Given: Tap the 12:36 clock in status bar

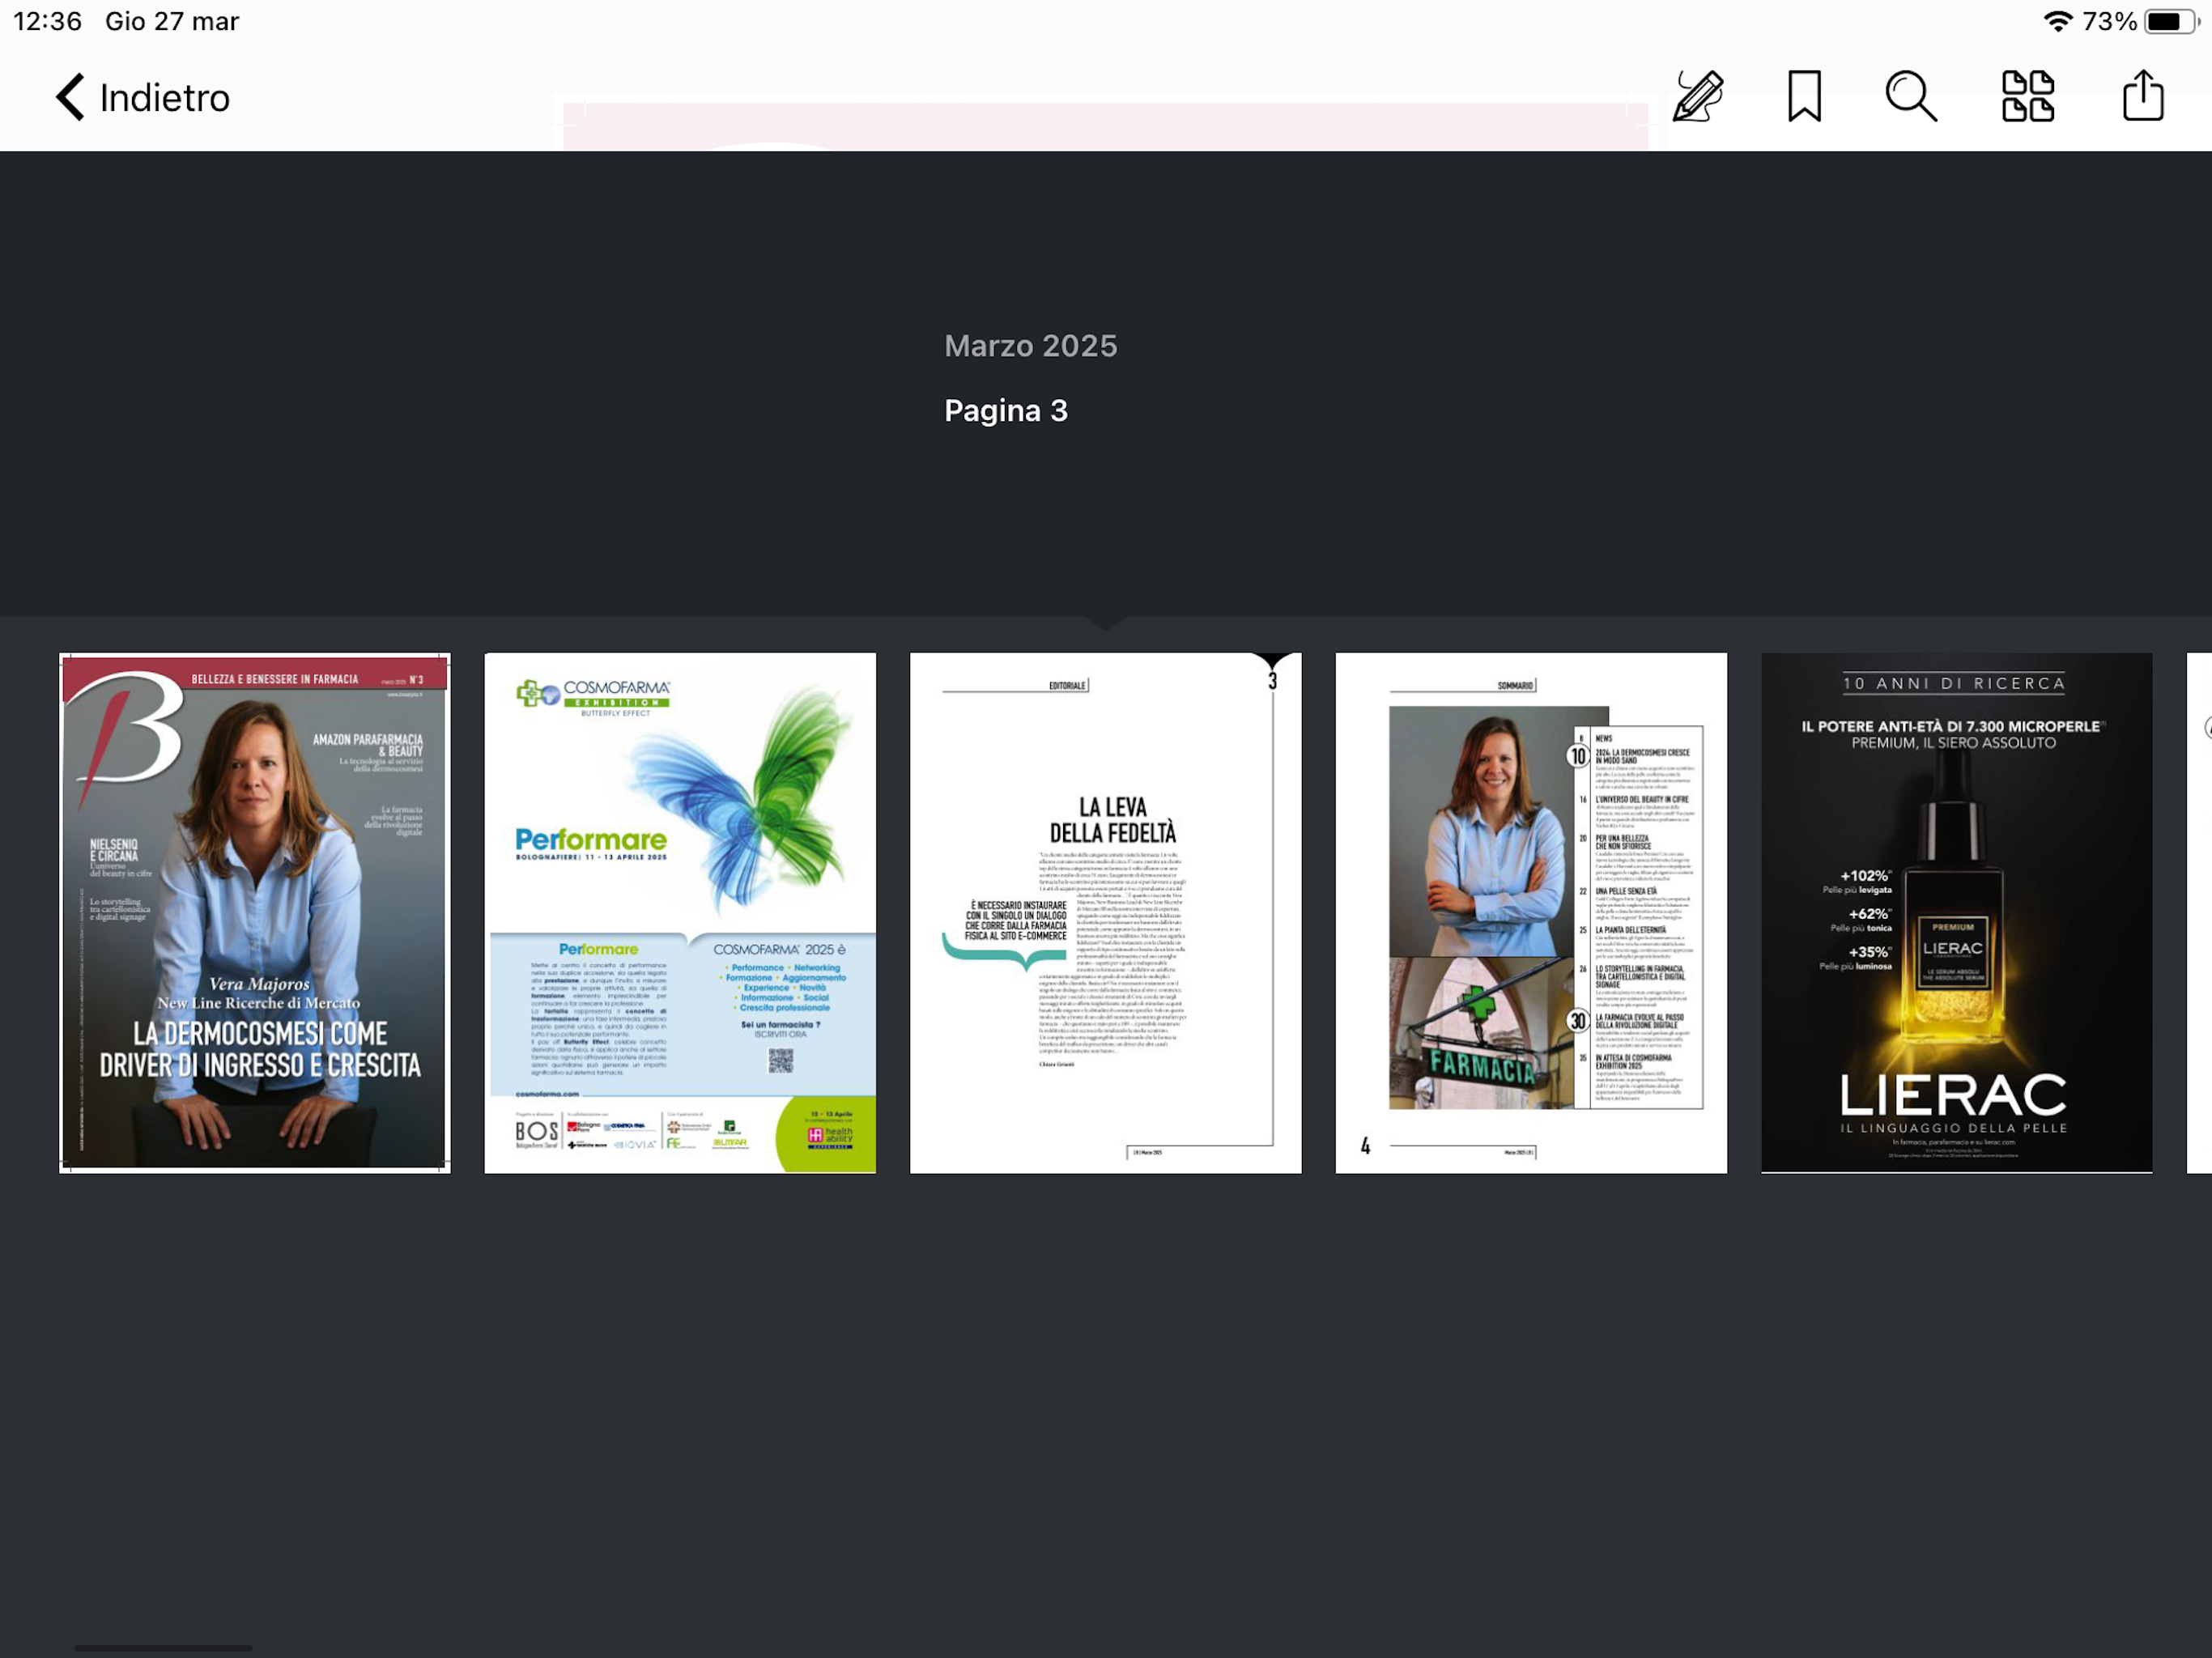Looking at the screenshot, I should pos(47,21).
